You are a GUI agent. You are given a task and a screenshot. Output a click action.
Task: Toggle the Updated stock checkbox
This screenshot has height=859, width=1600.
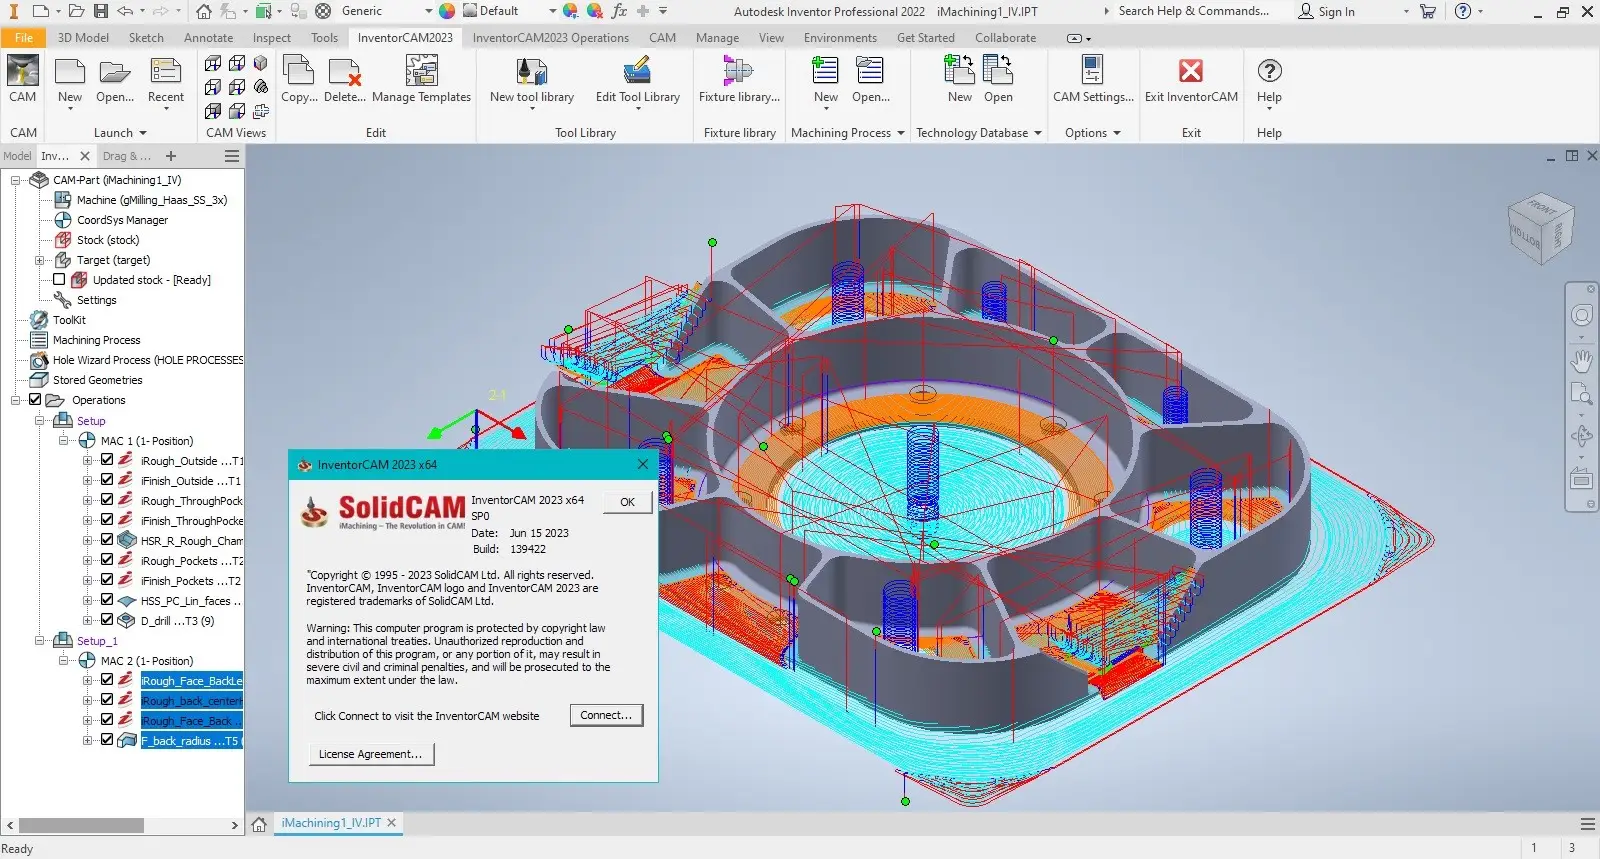(x=59, y=280)
